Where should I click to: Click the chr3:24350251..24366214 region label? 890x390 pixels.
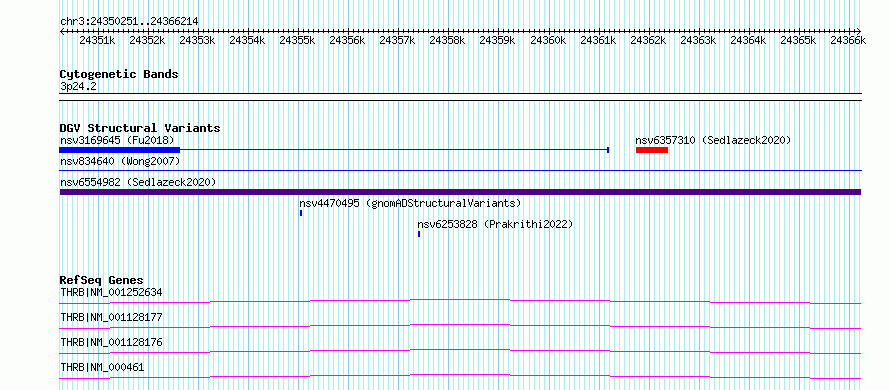[x=129, y=22]
